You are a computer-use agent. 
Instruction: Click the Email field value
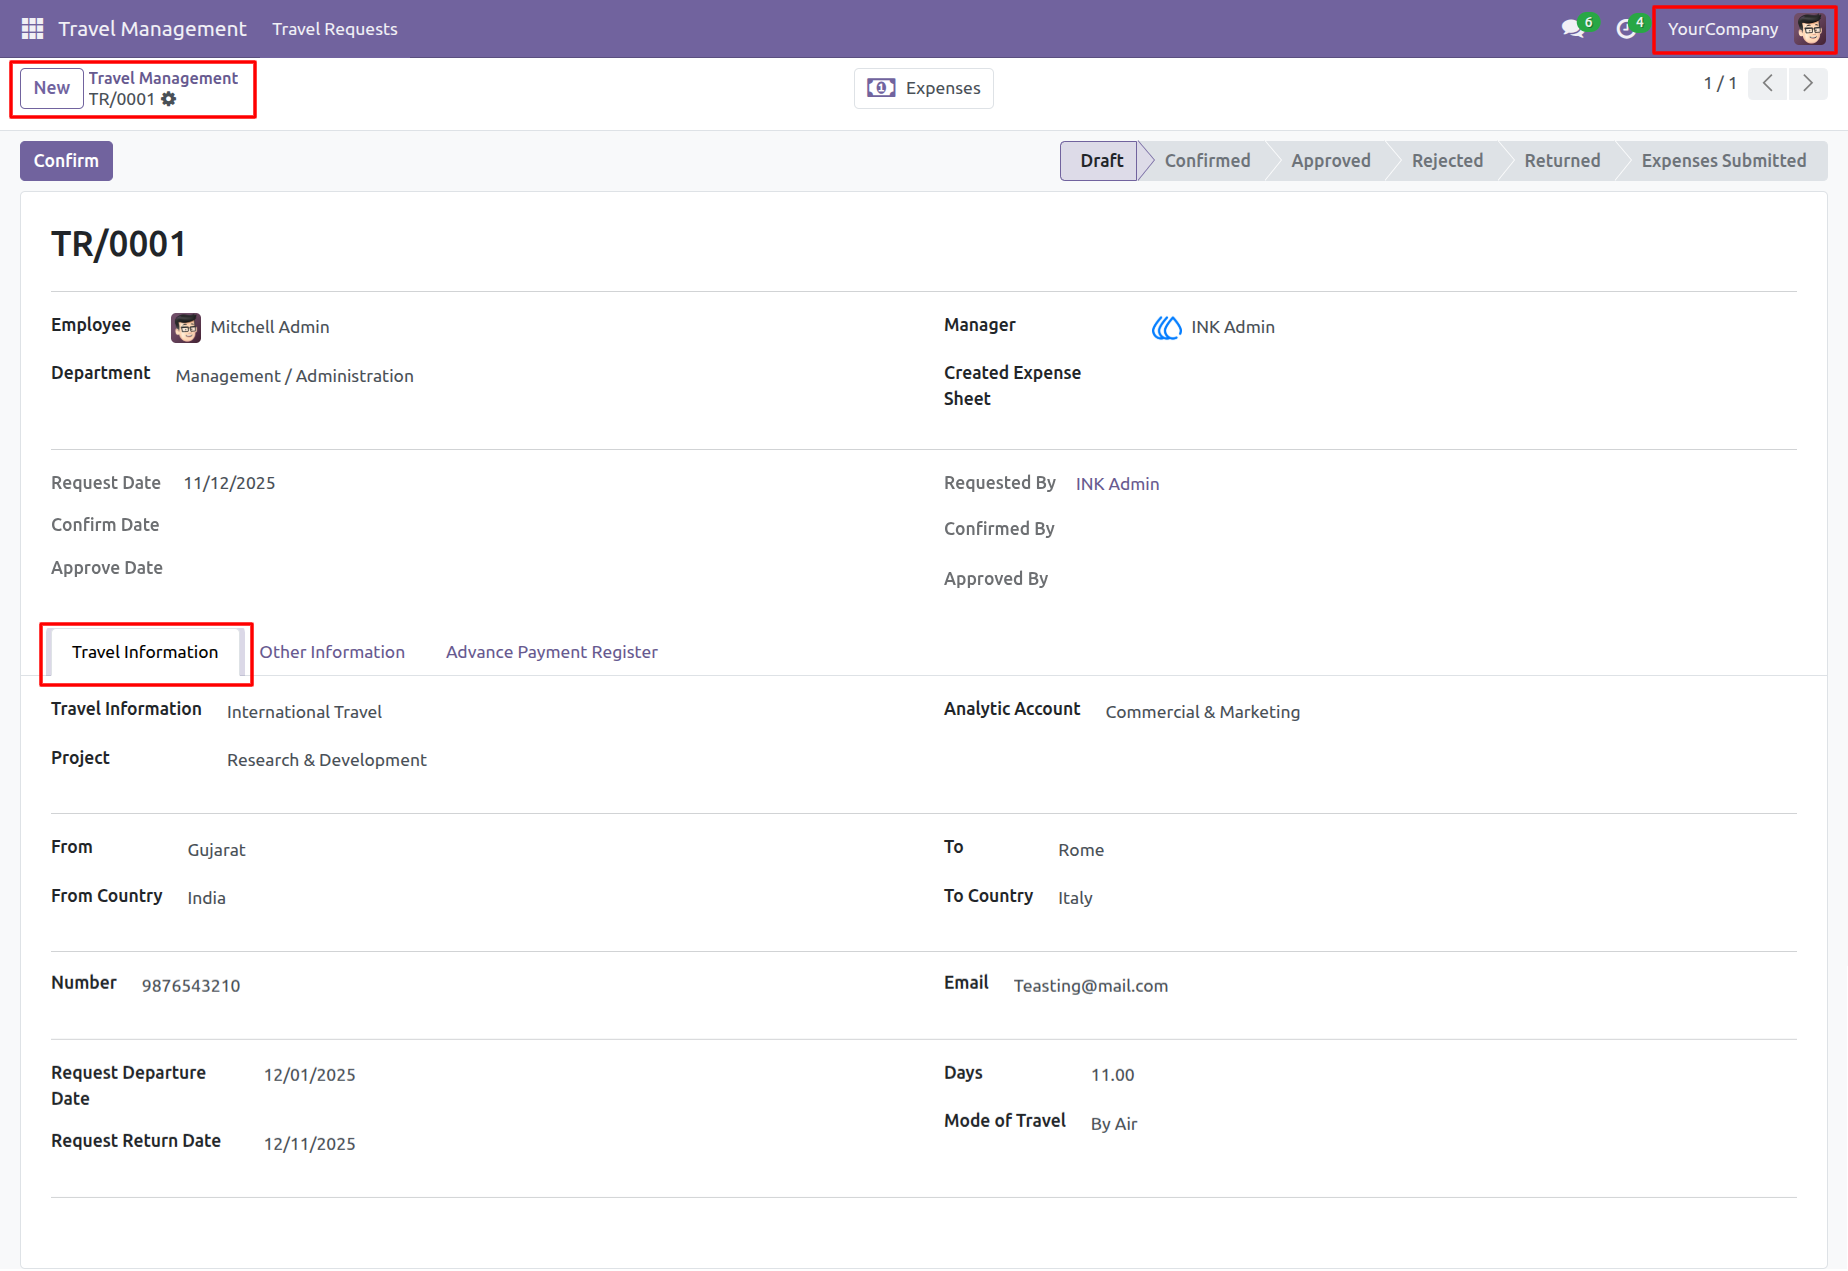pos(1091,986)
